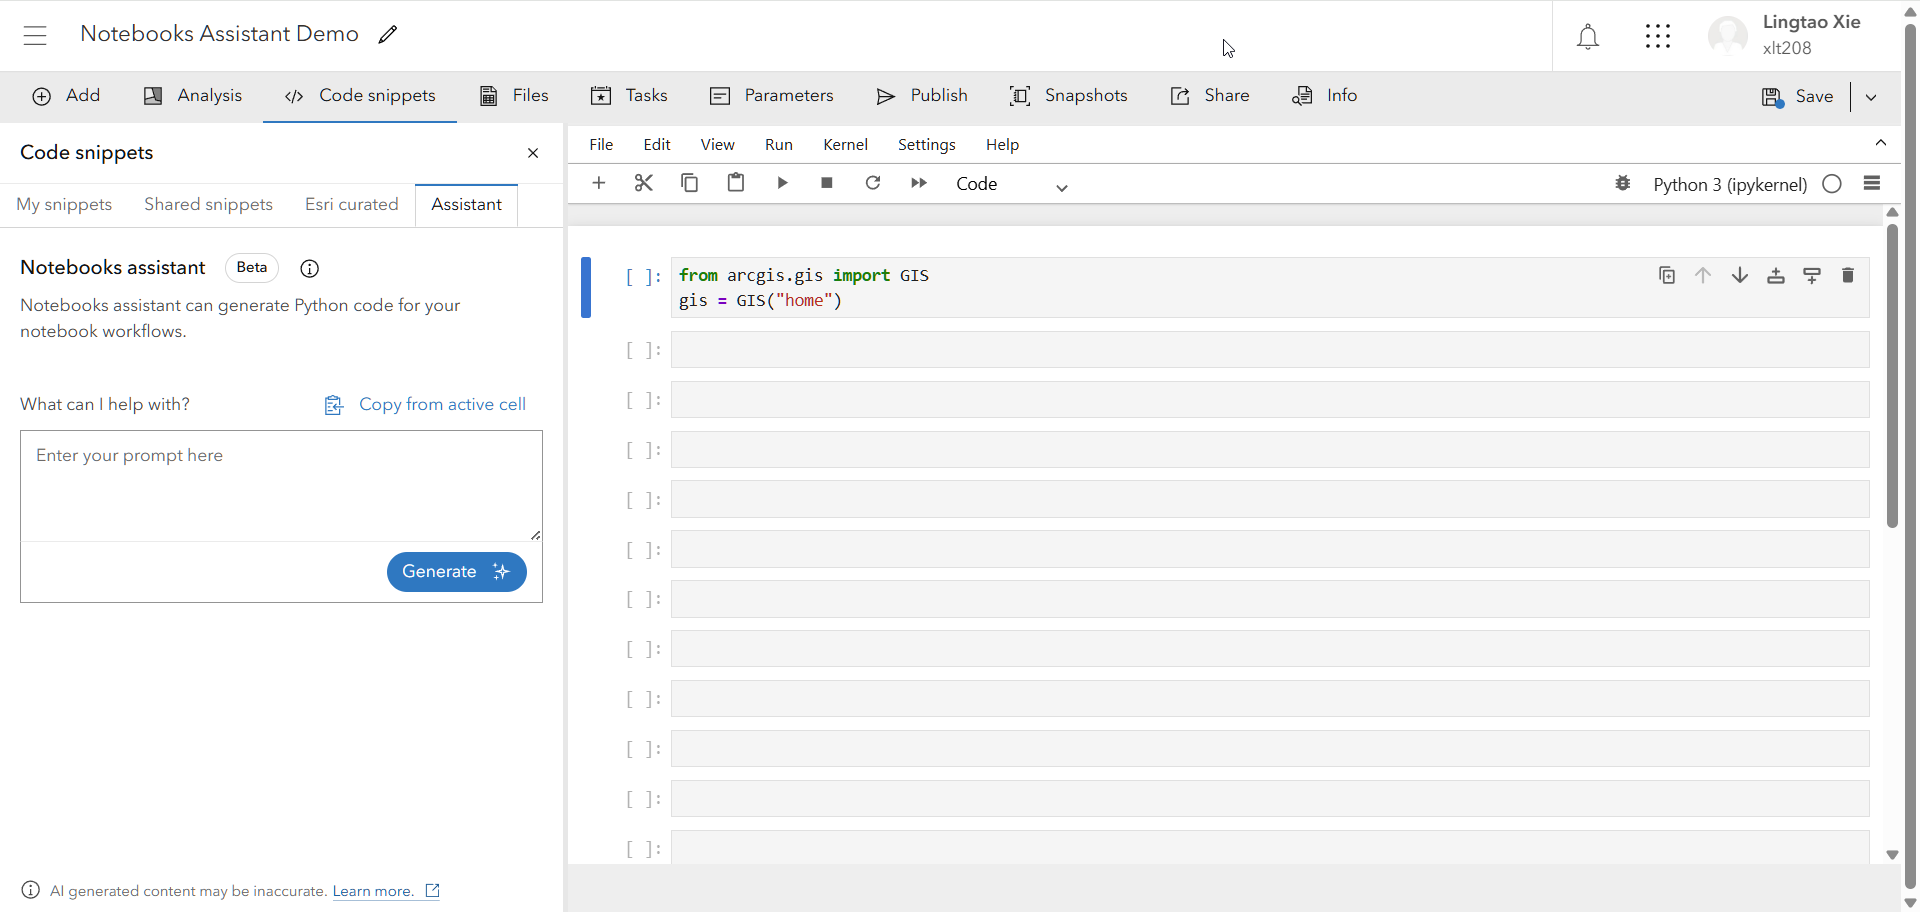Open the debugger with the bug icon

1623,183
